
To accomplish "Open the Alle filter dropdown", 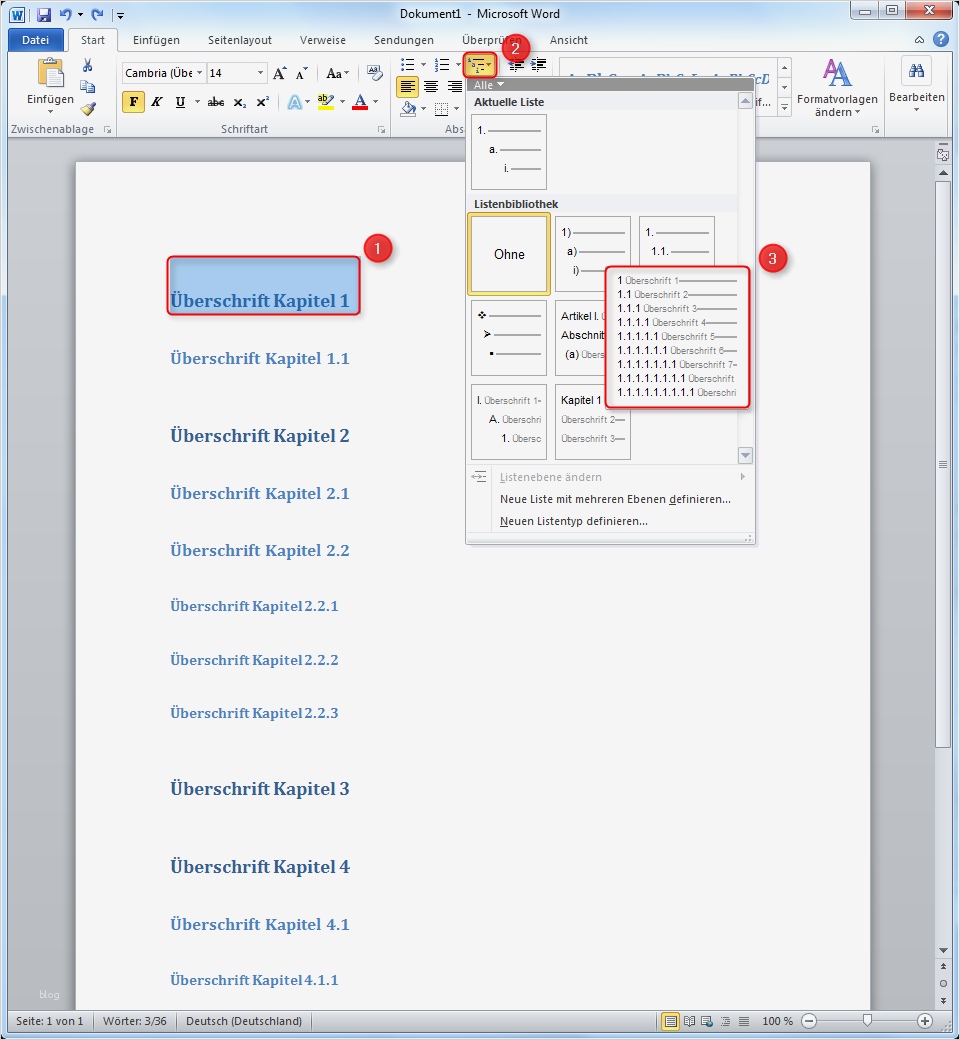I will point(487,85).
